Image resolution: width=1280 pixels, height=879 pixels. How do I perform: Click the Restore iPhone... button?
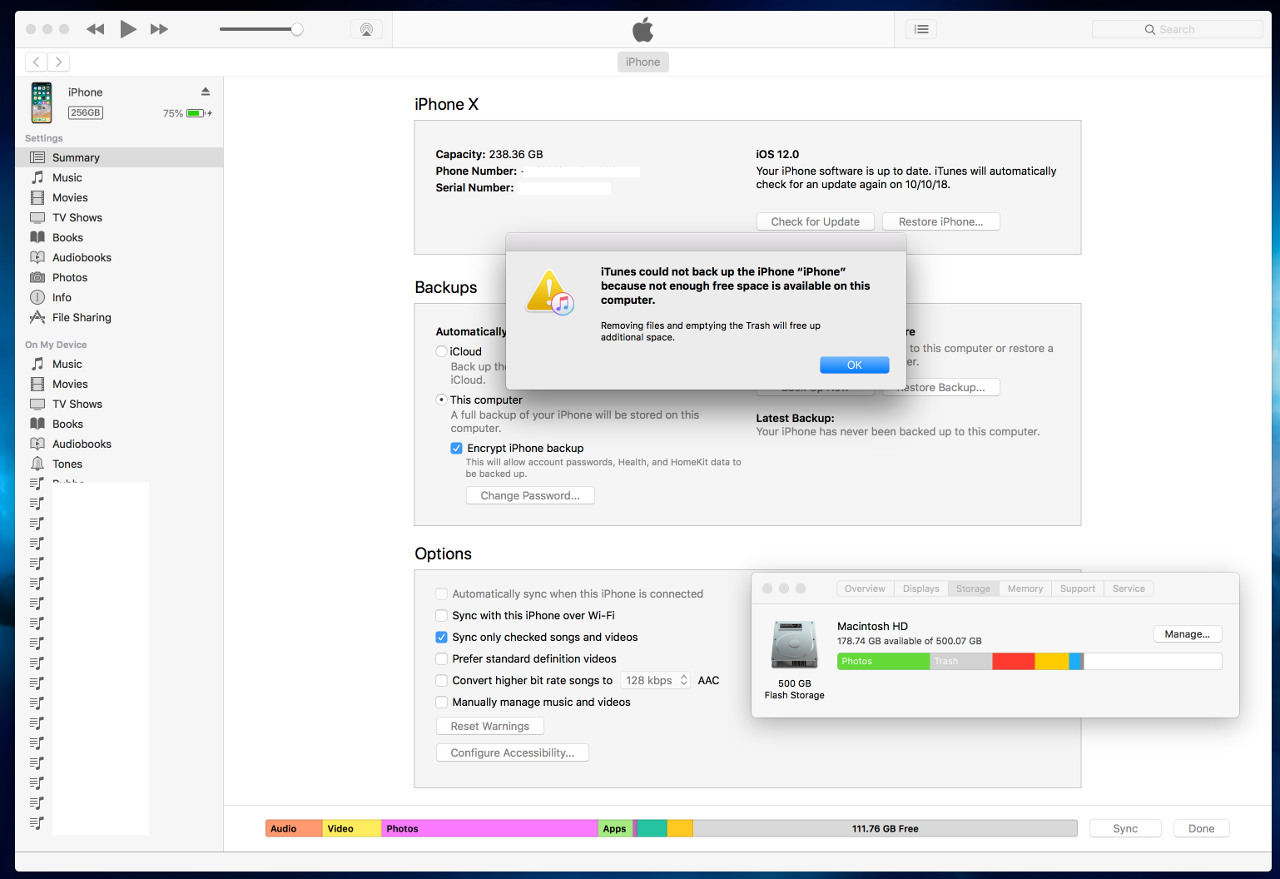coord(941,222)
